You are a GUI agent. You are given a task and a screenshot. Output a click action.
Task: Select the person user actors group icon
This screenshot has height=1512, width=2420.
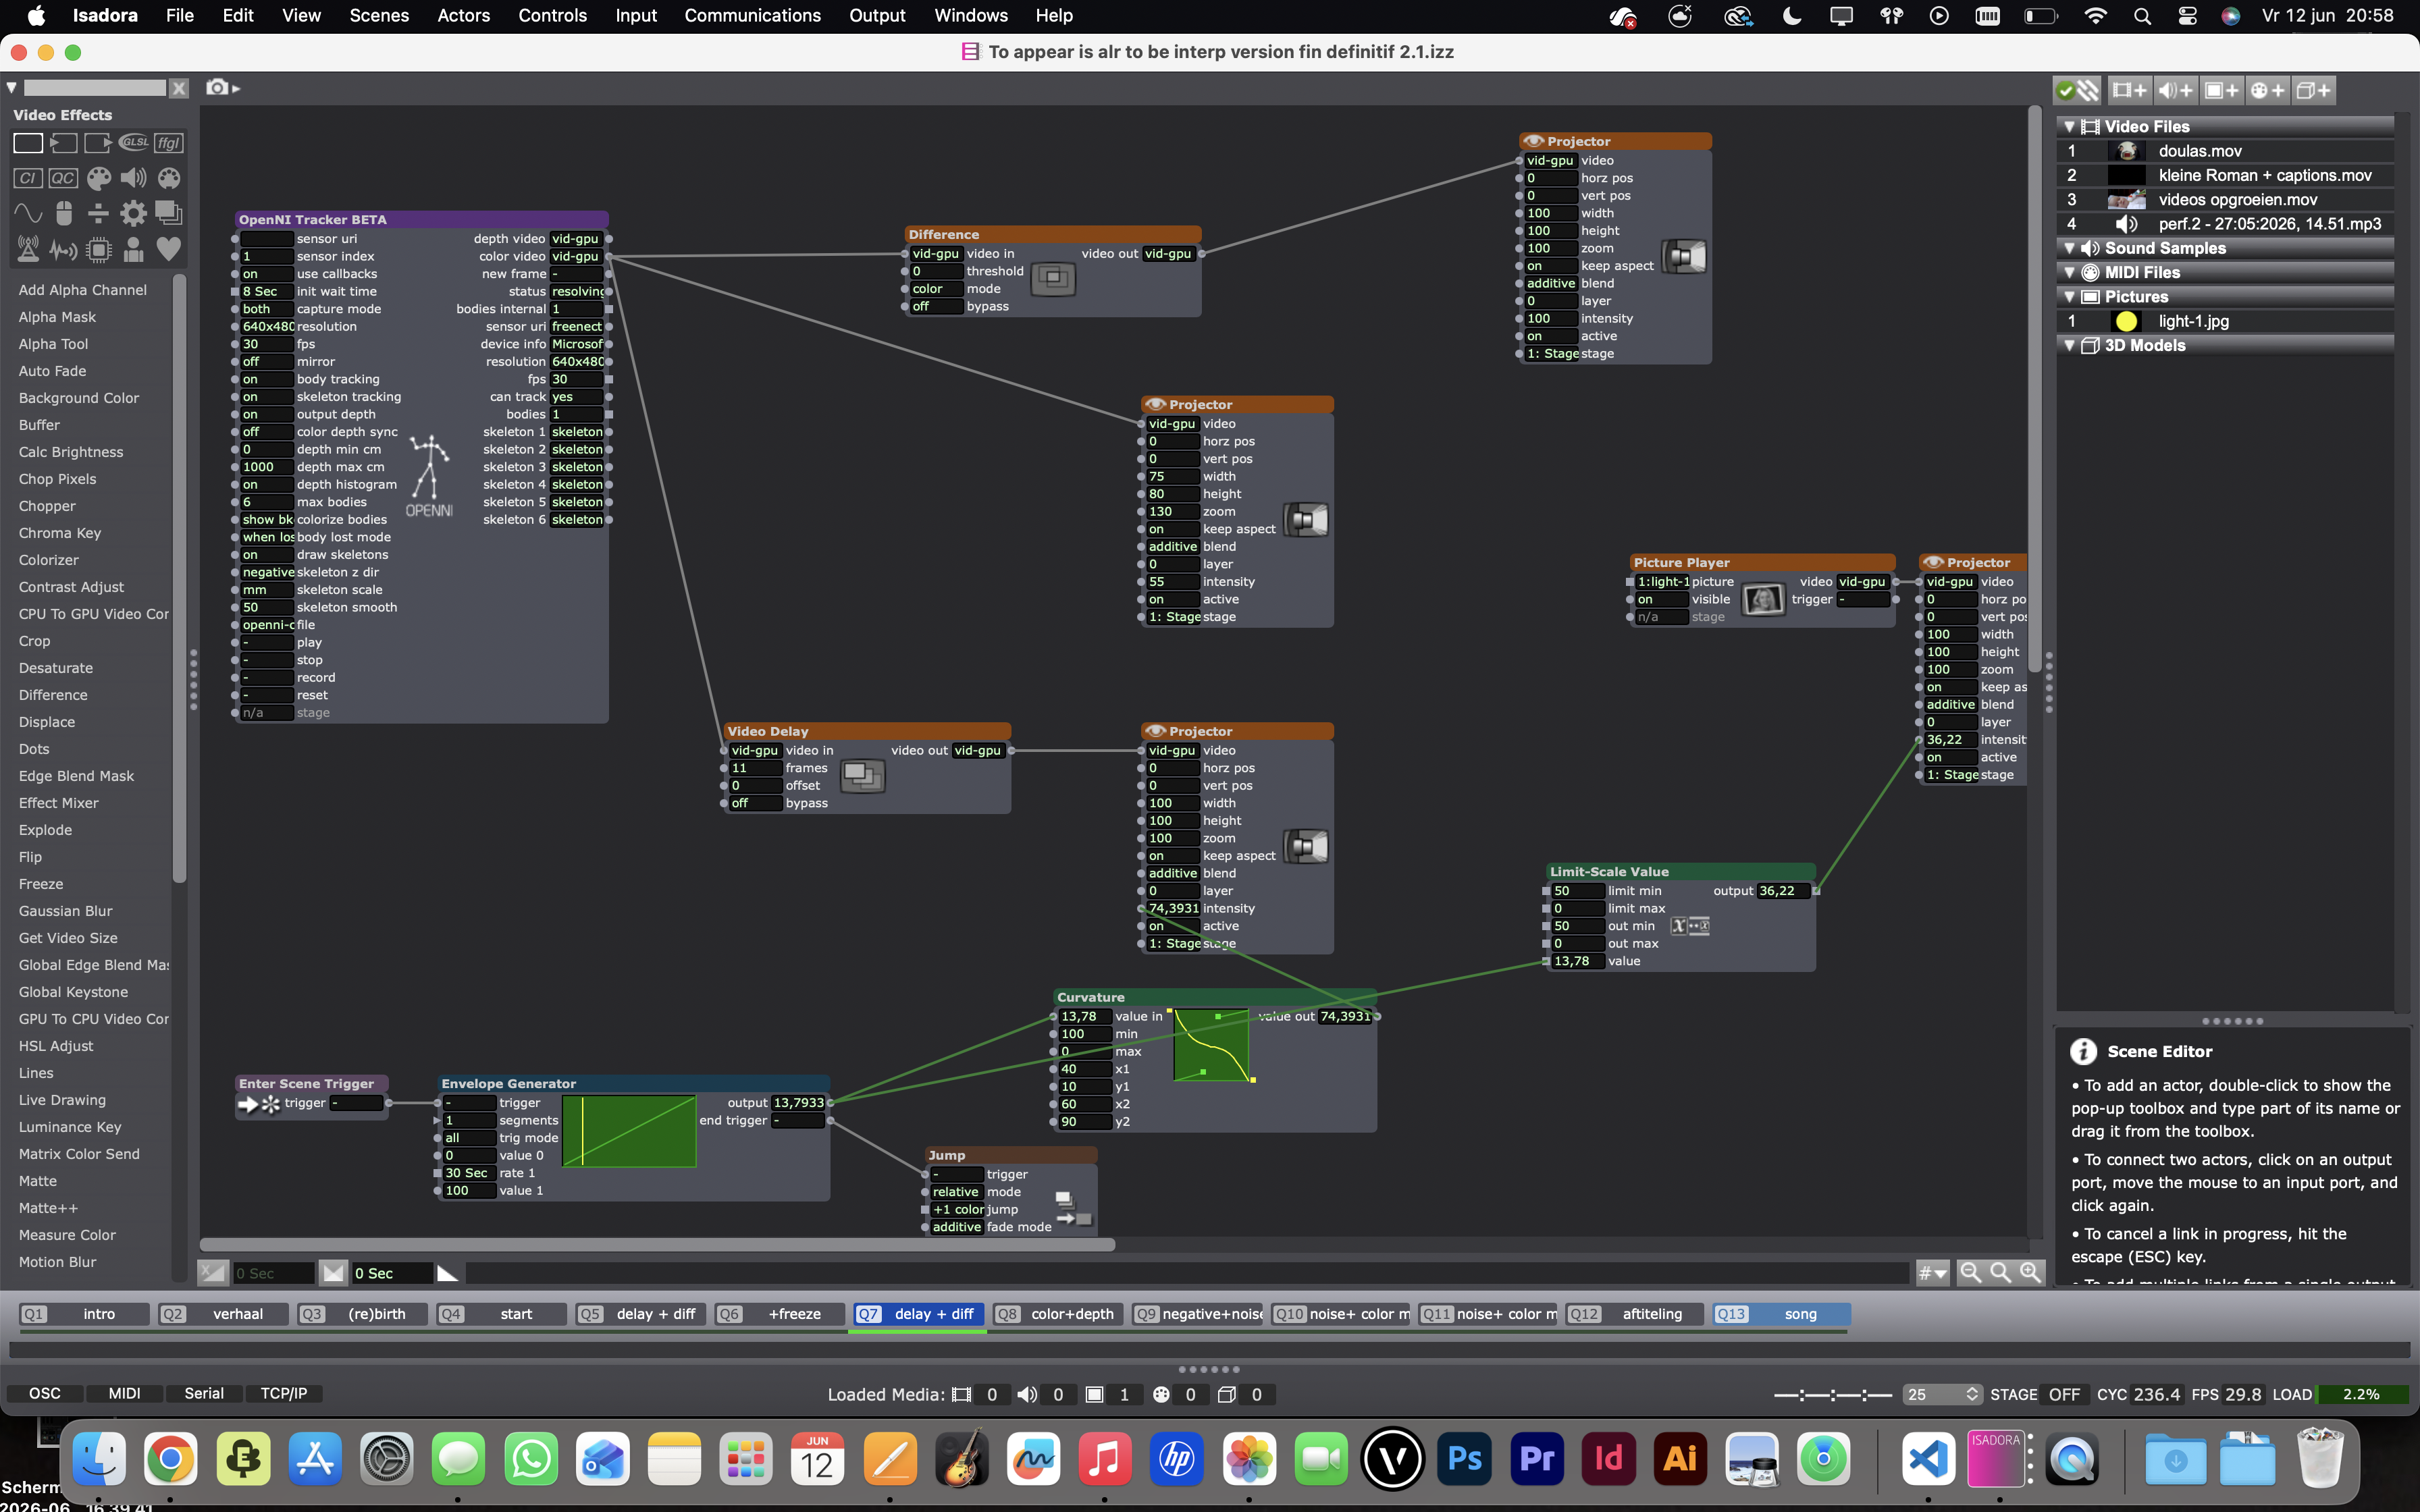click(133, 249)
